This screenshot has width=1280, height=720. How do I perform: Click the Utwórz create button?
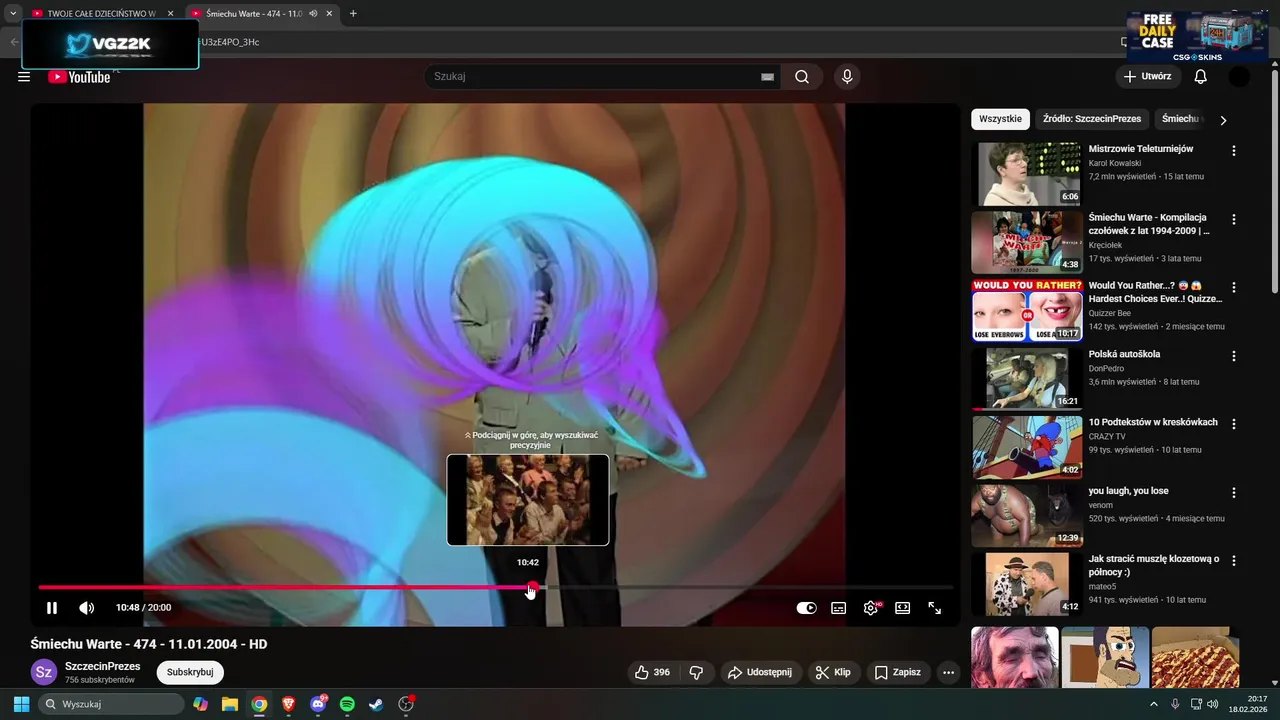click(x=1147, y=77)
